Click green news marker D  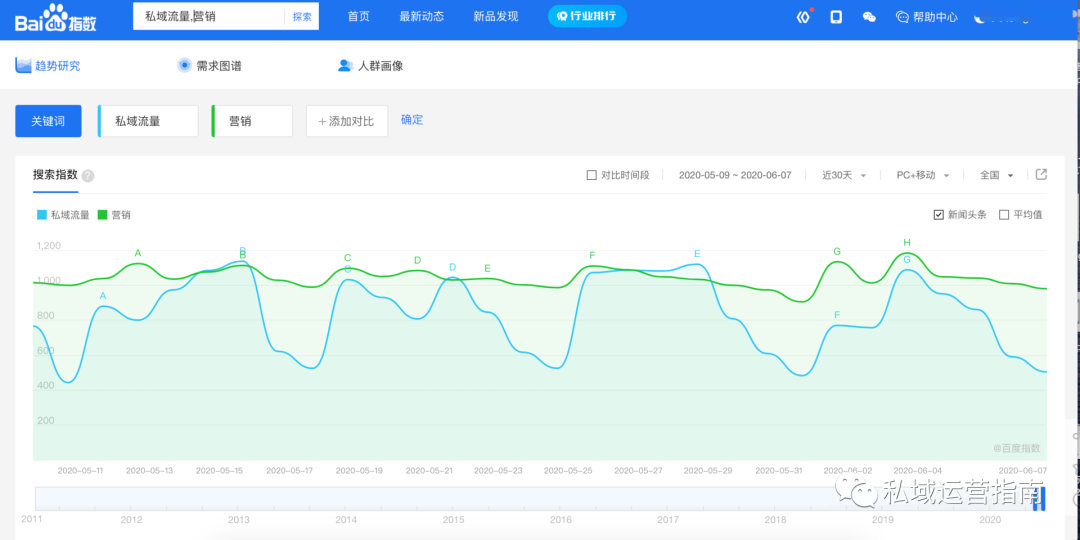(x=417, y=260)
